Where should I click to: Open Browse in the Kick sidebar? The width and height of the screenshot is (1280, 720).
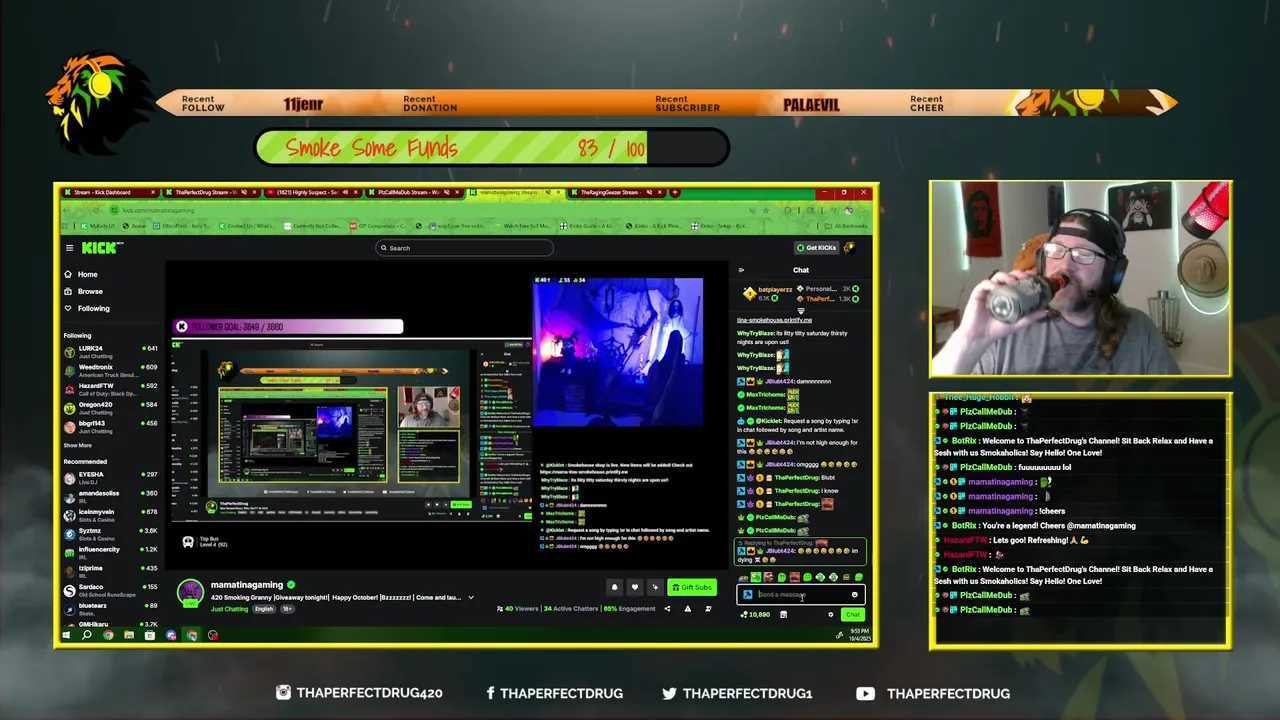(83, 291)
